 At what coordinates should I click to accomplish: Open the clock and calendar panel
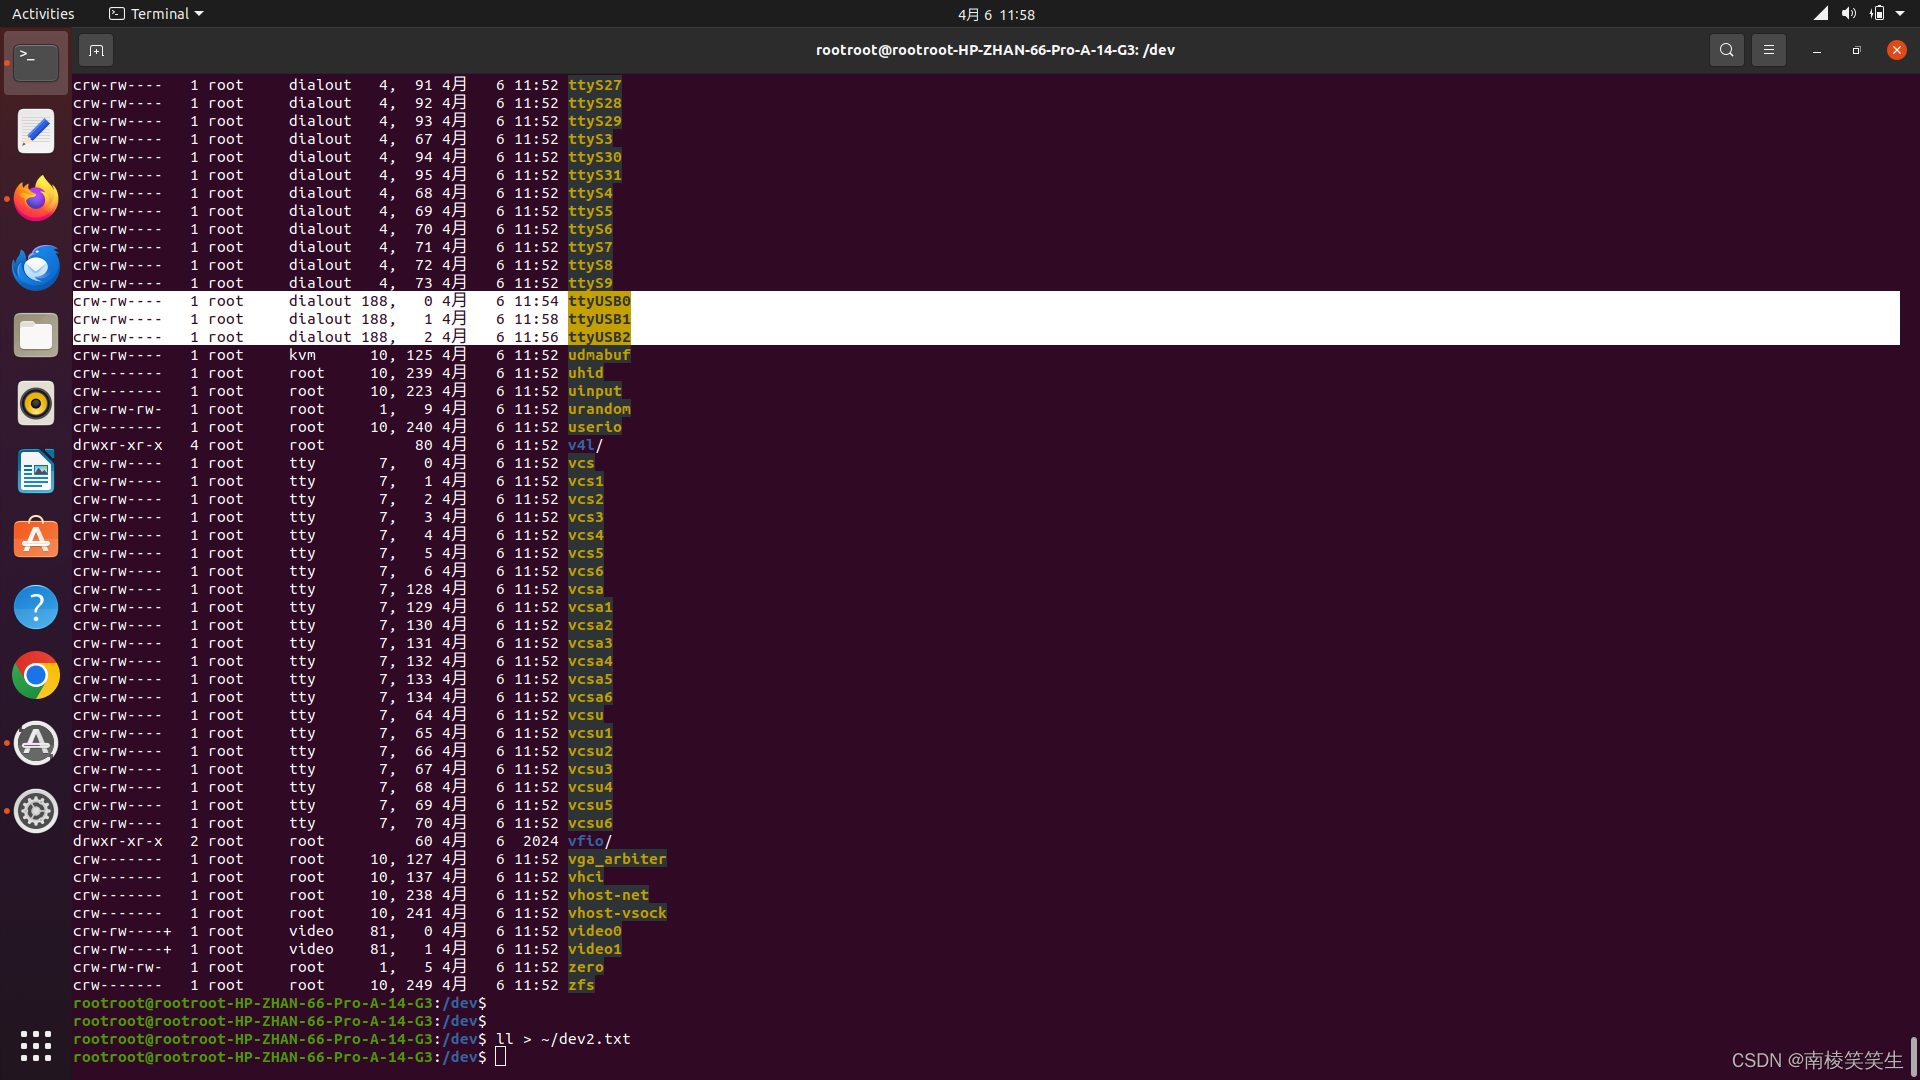[x=996, y=14]
